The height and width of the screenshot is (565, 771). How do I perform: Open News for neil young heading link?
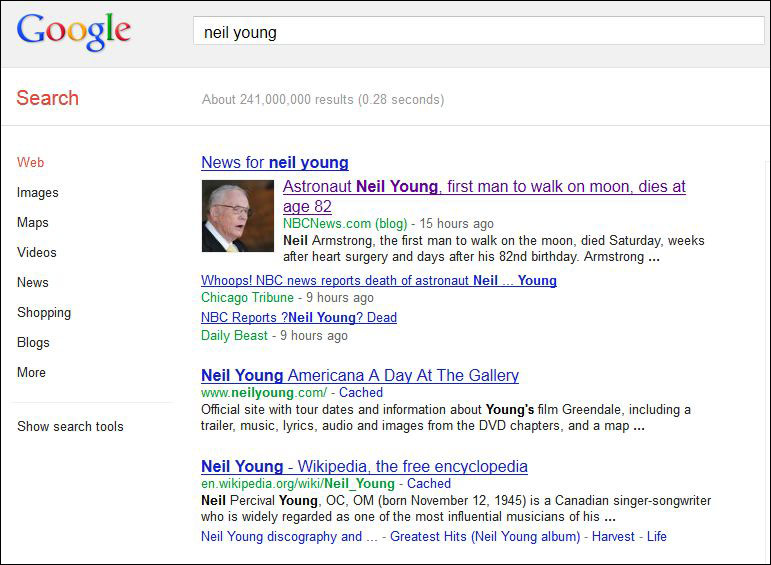(x=275, y=162)
